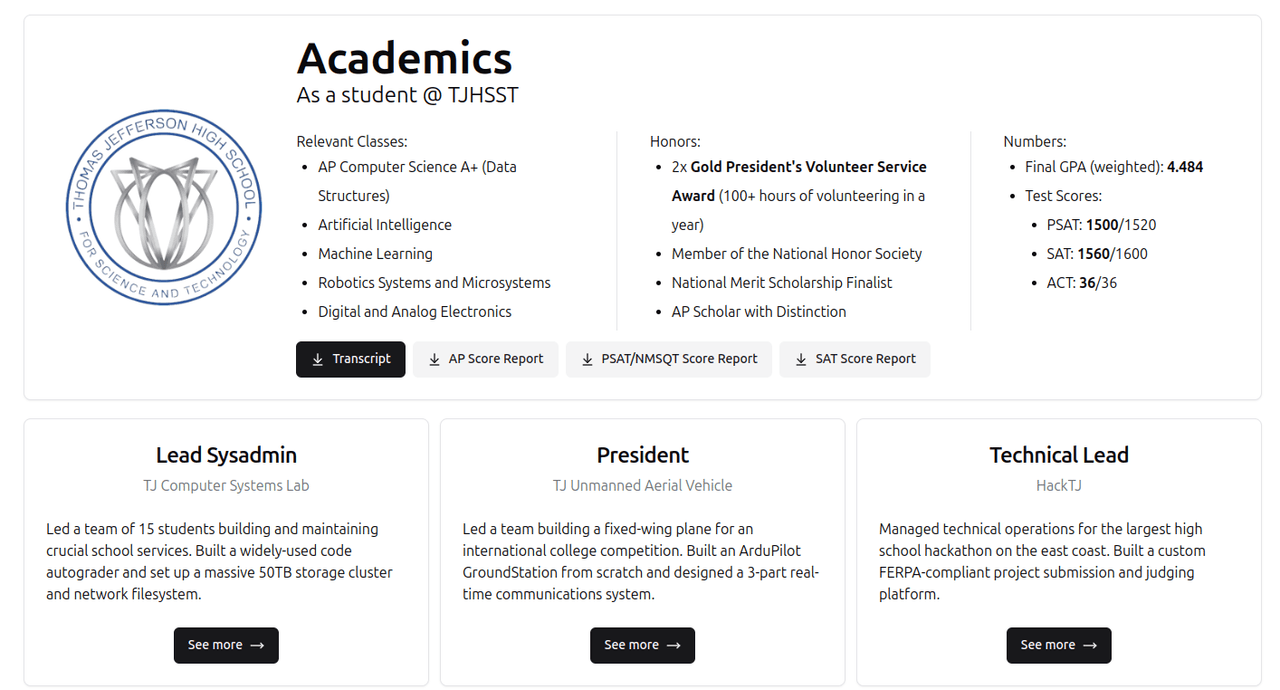Select the Lead Sysadmin card title
This screenshot has width=1280, height=690.
(226, 455)
